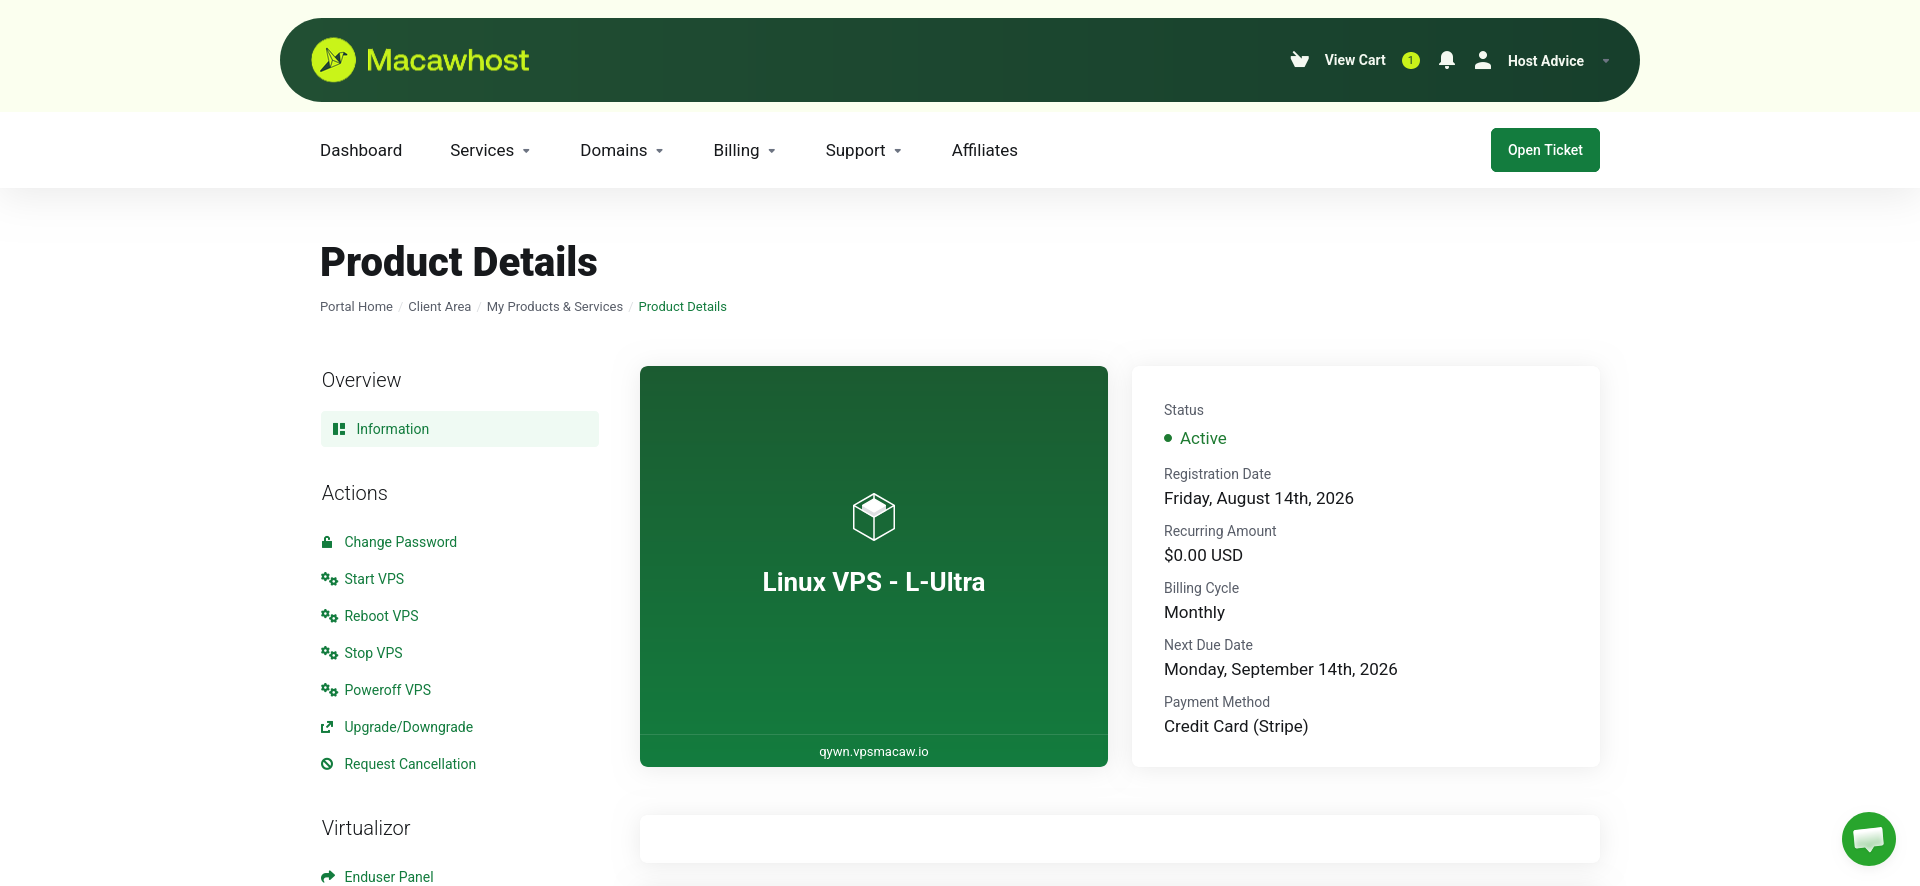The height and width of the screenshot is (886, 1920).
Task: Click the Virtualizor section heading
Action: [x=366, y=828]
